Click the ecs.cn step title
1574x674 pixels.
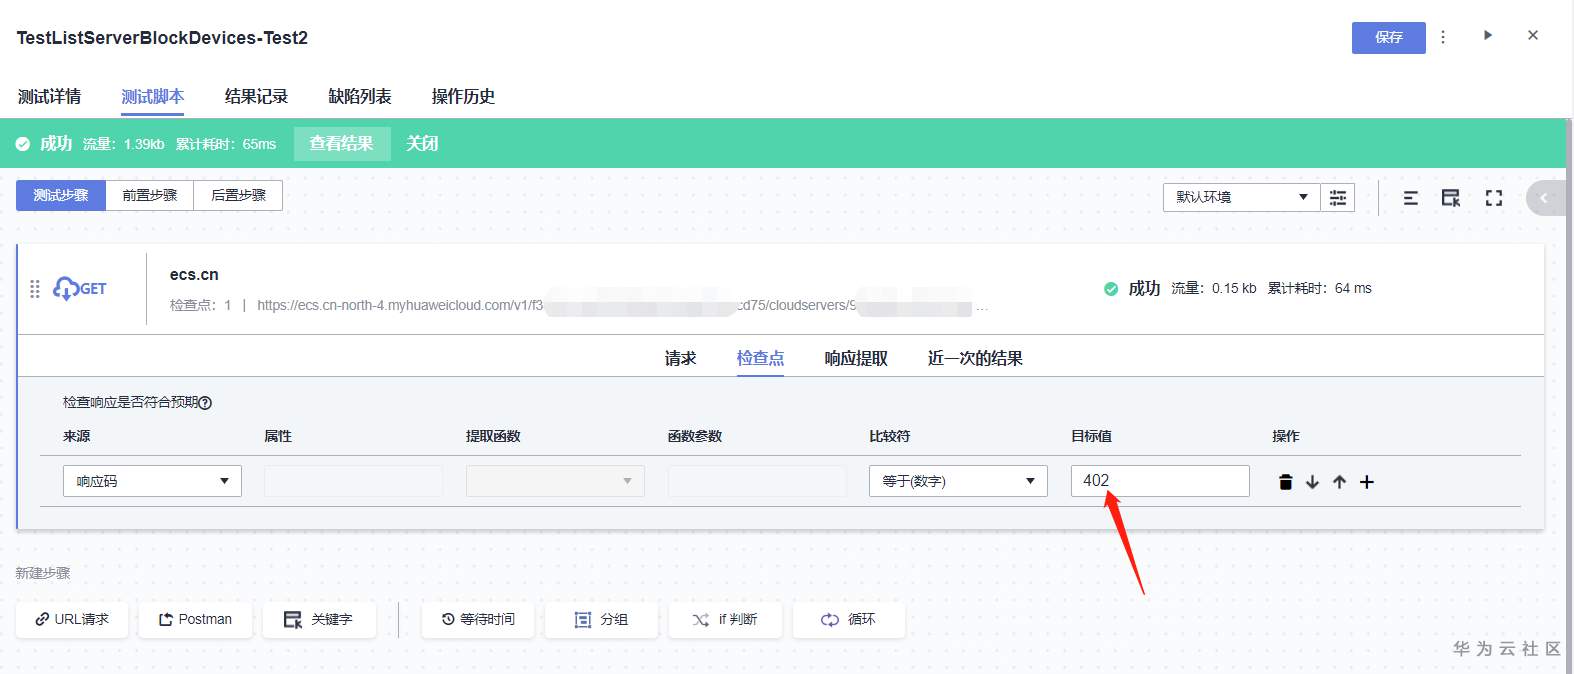[194, 274]
